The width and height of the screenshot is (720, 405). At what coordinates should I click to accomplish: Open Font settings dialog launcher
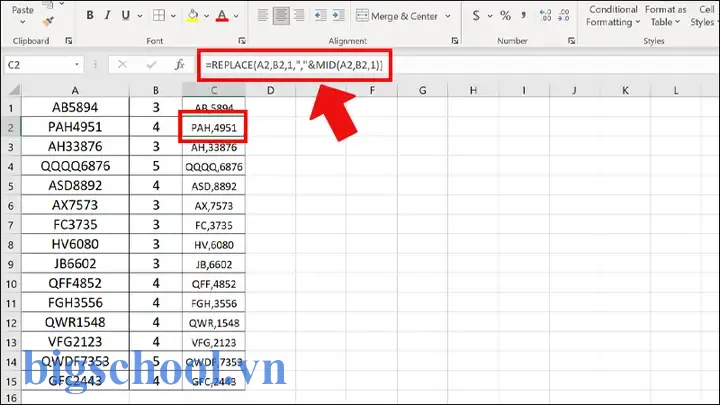pyautogui.click(x=242, y=41)
